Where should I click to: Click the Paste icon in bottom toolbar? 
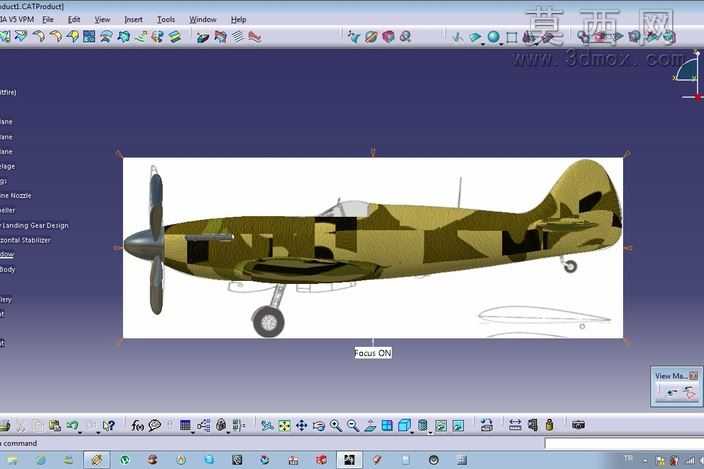pos(55,425)
